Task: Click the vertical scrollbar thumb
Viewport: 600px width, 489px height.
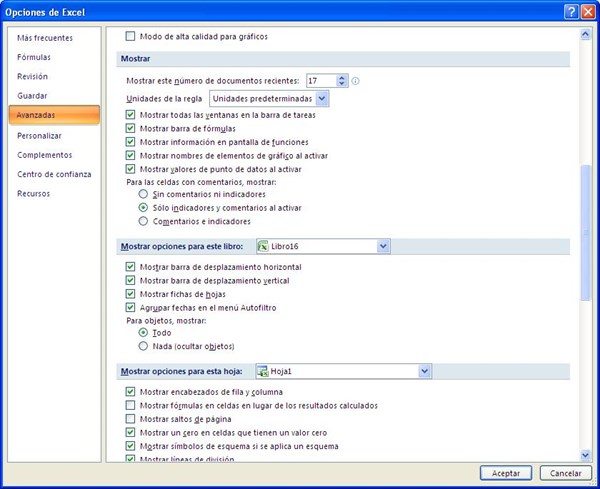Action: 585,233
